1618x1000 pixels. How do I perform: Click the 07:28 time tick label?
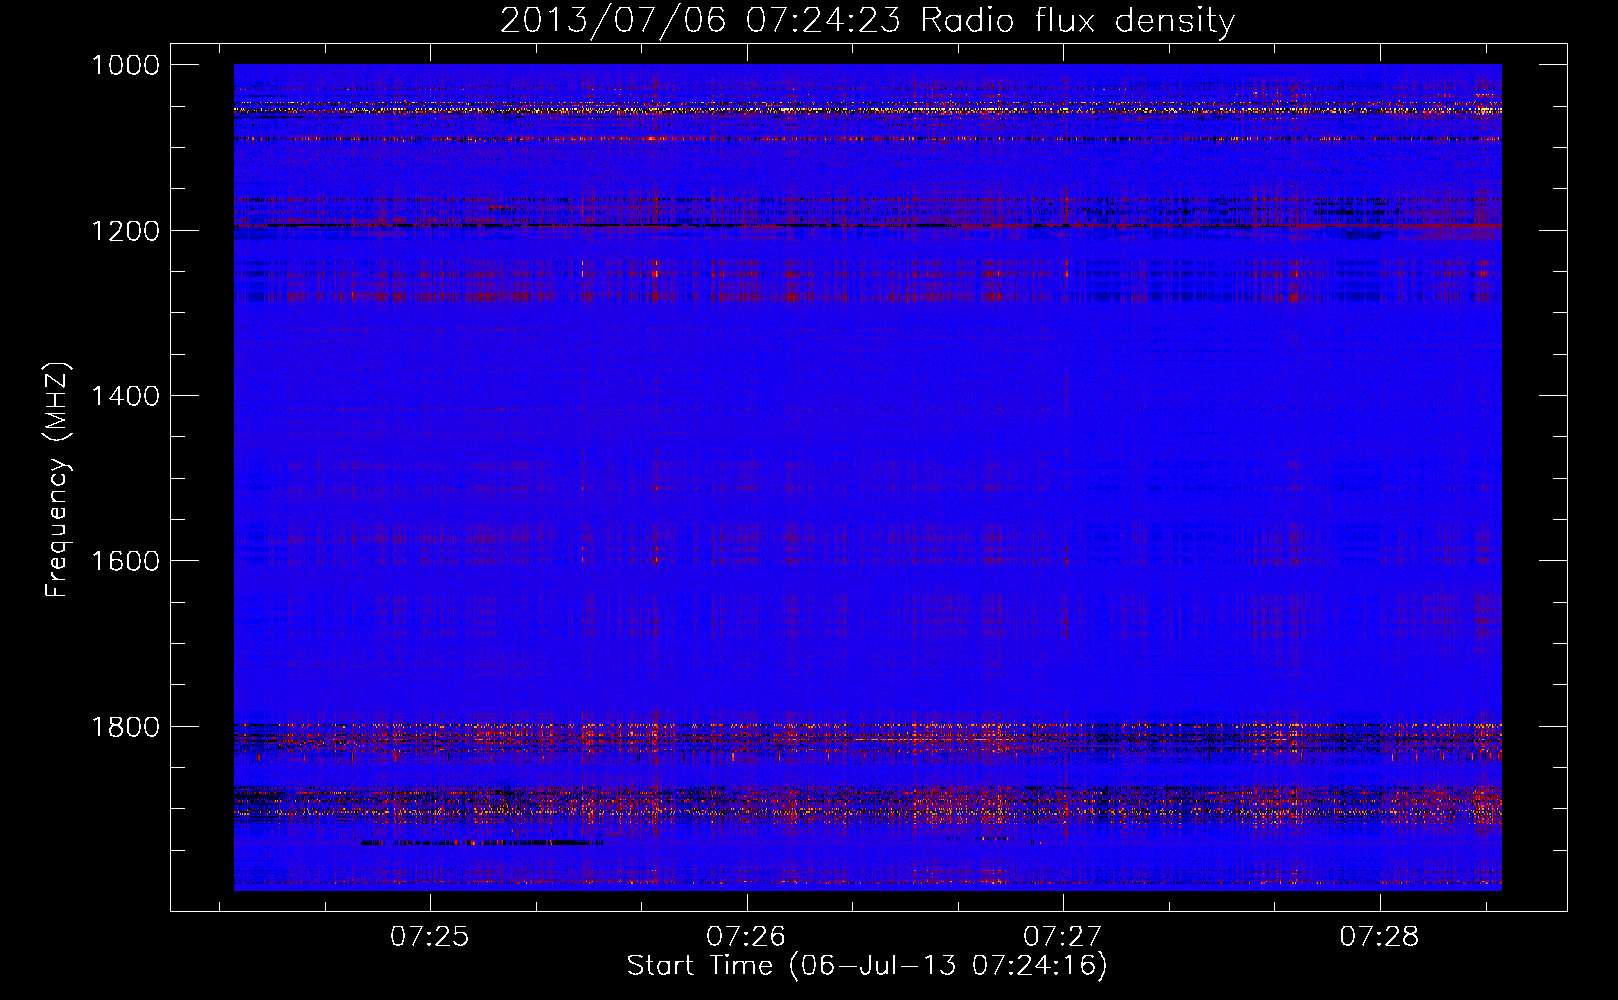1379,937
